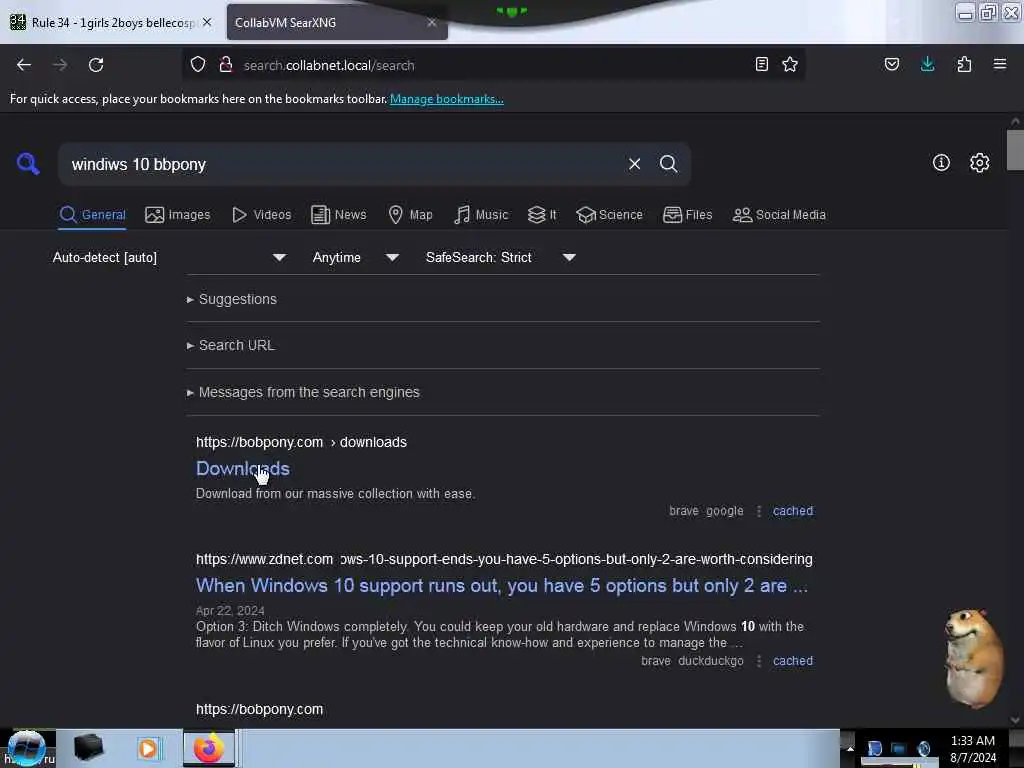Screen dimensions: 1024x768
Task: Click the bobpony.com downloads URL text
Action: point(301,442)
